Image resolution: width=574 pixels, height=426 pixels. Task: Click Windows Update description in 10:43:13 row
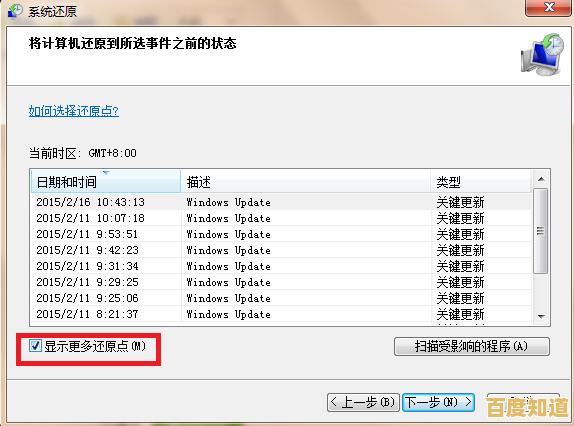[x=228, y=202]
